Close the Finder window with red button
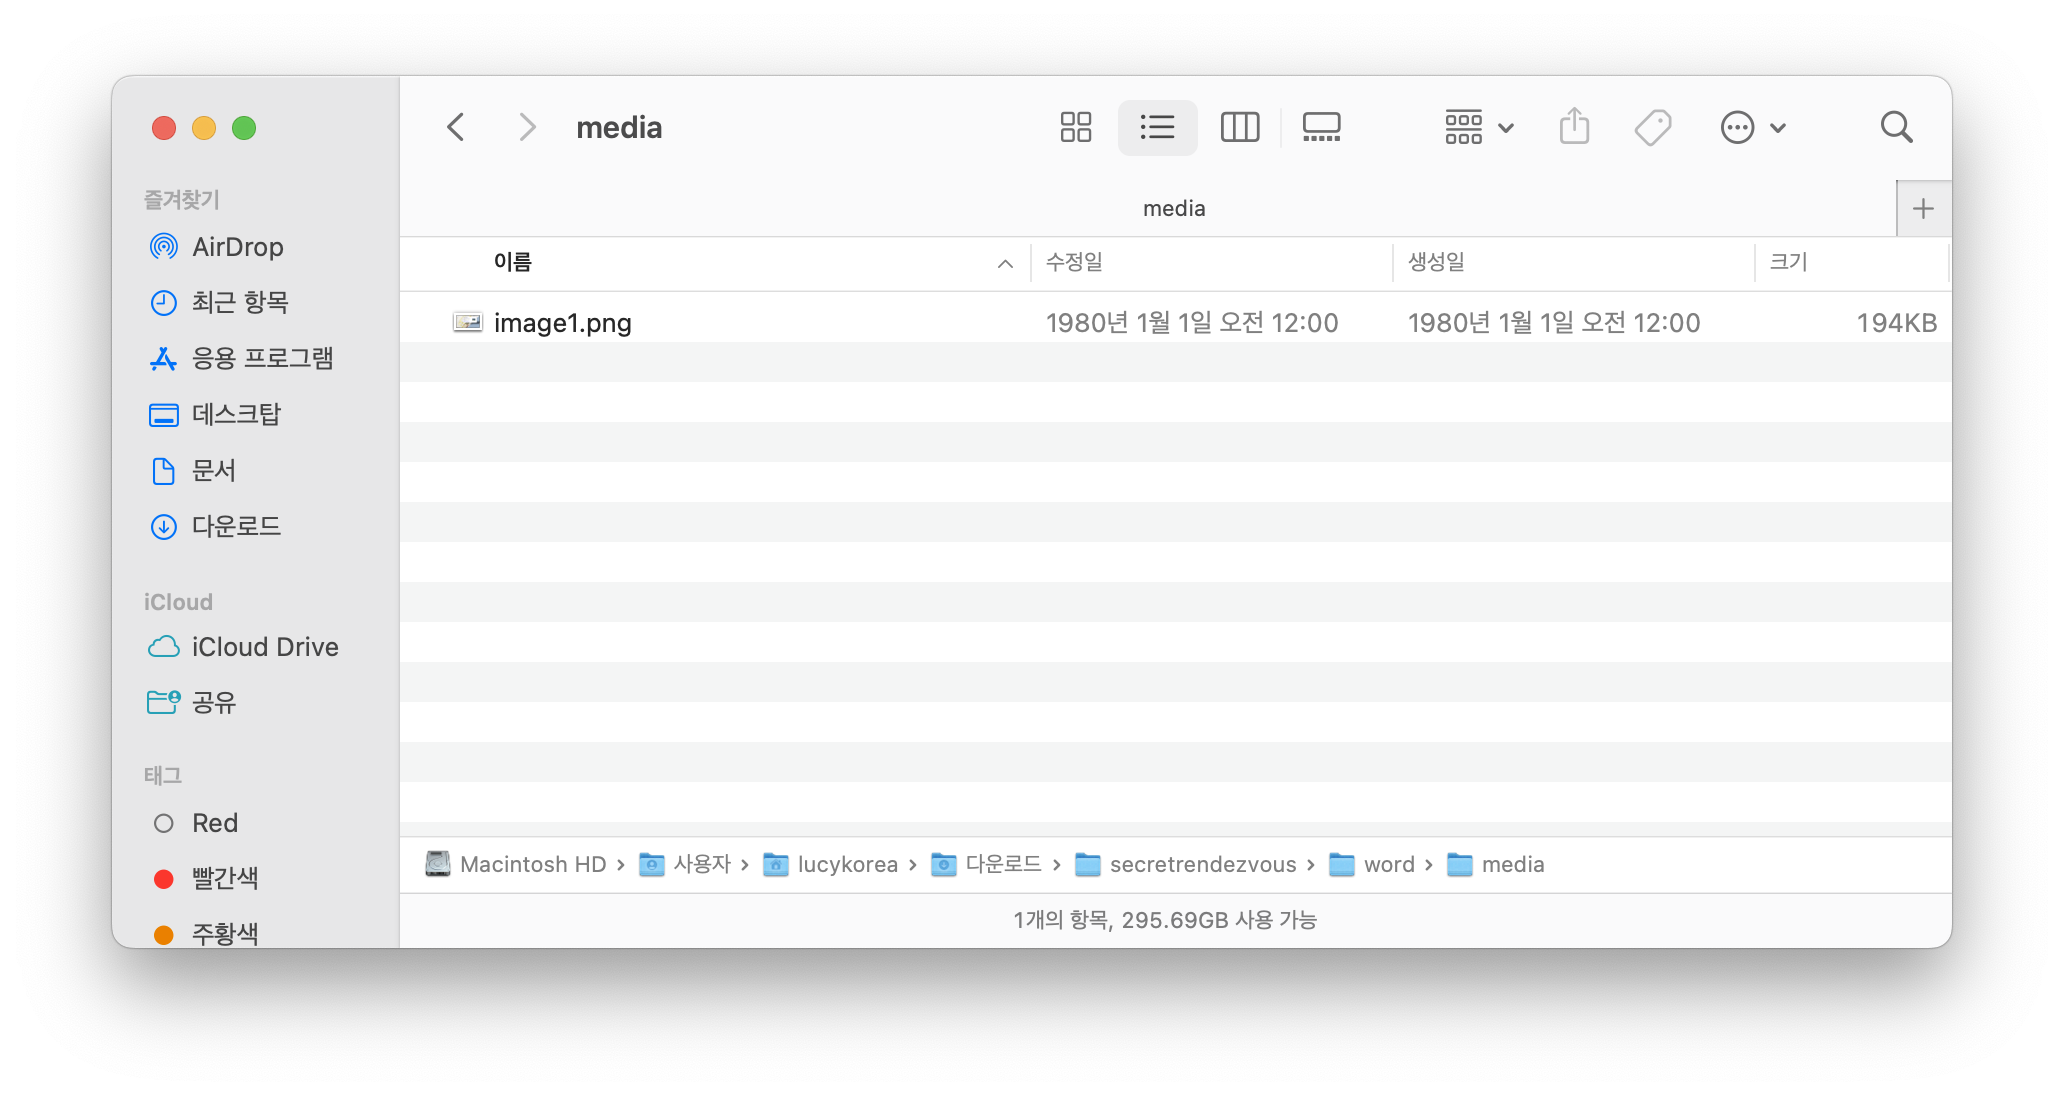This screenshot has height=1096, width=2064. (164, 128)
